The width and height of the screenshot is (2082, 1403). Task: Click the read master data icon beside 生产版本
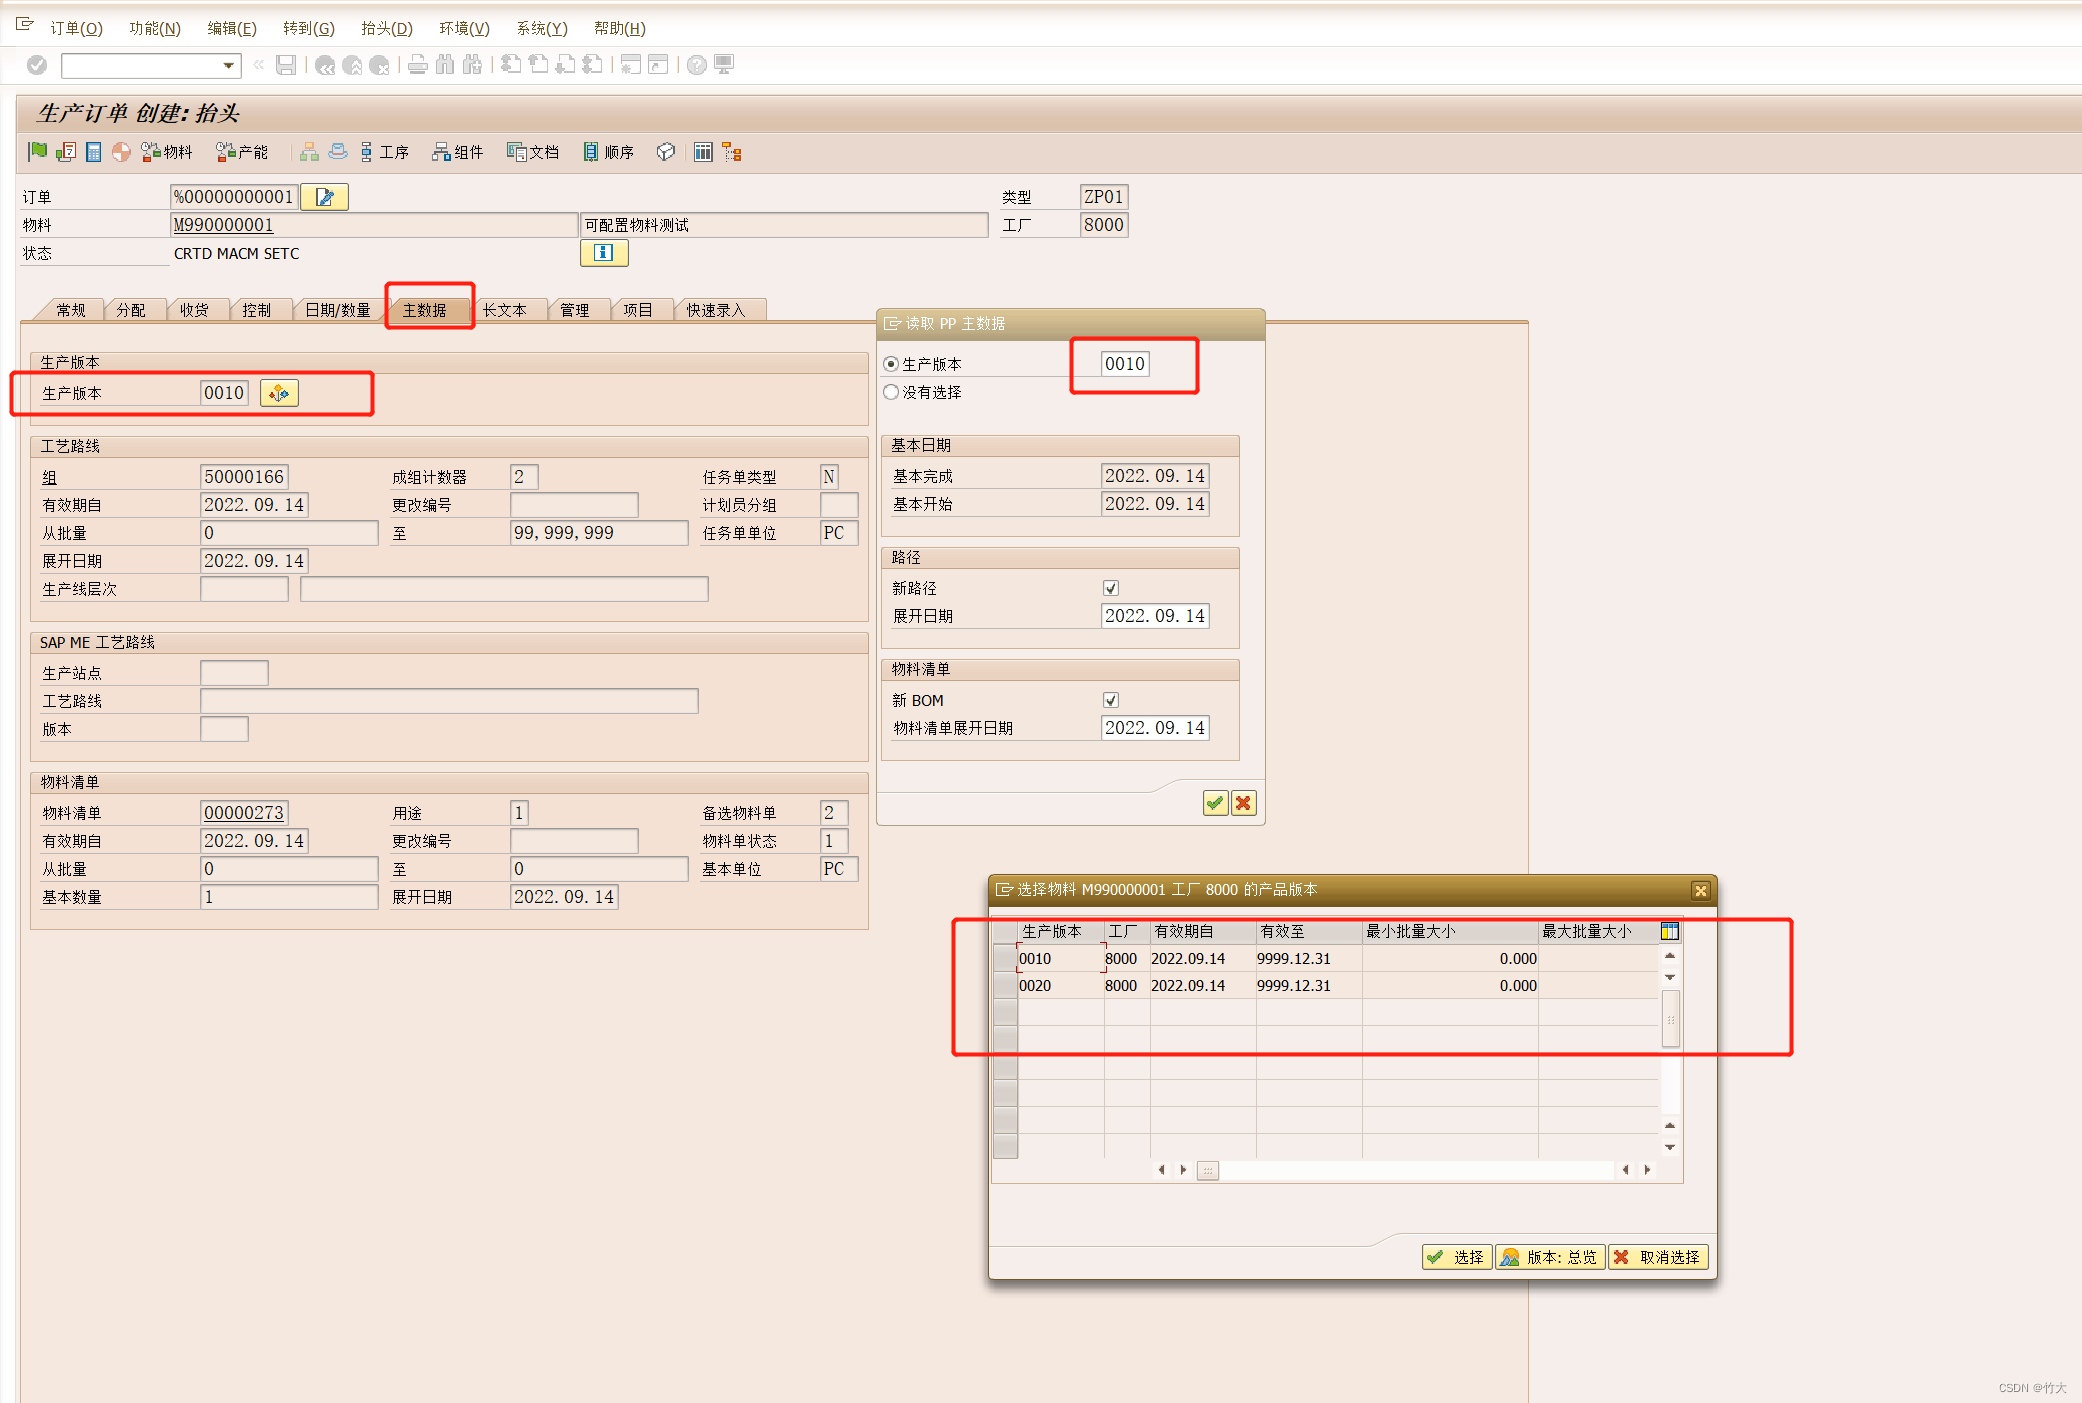279,393
